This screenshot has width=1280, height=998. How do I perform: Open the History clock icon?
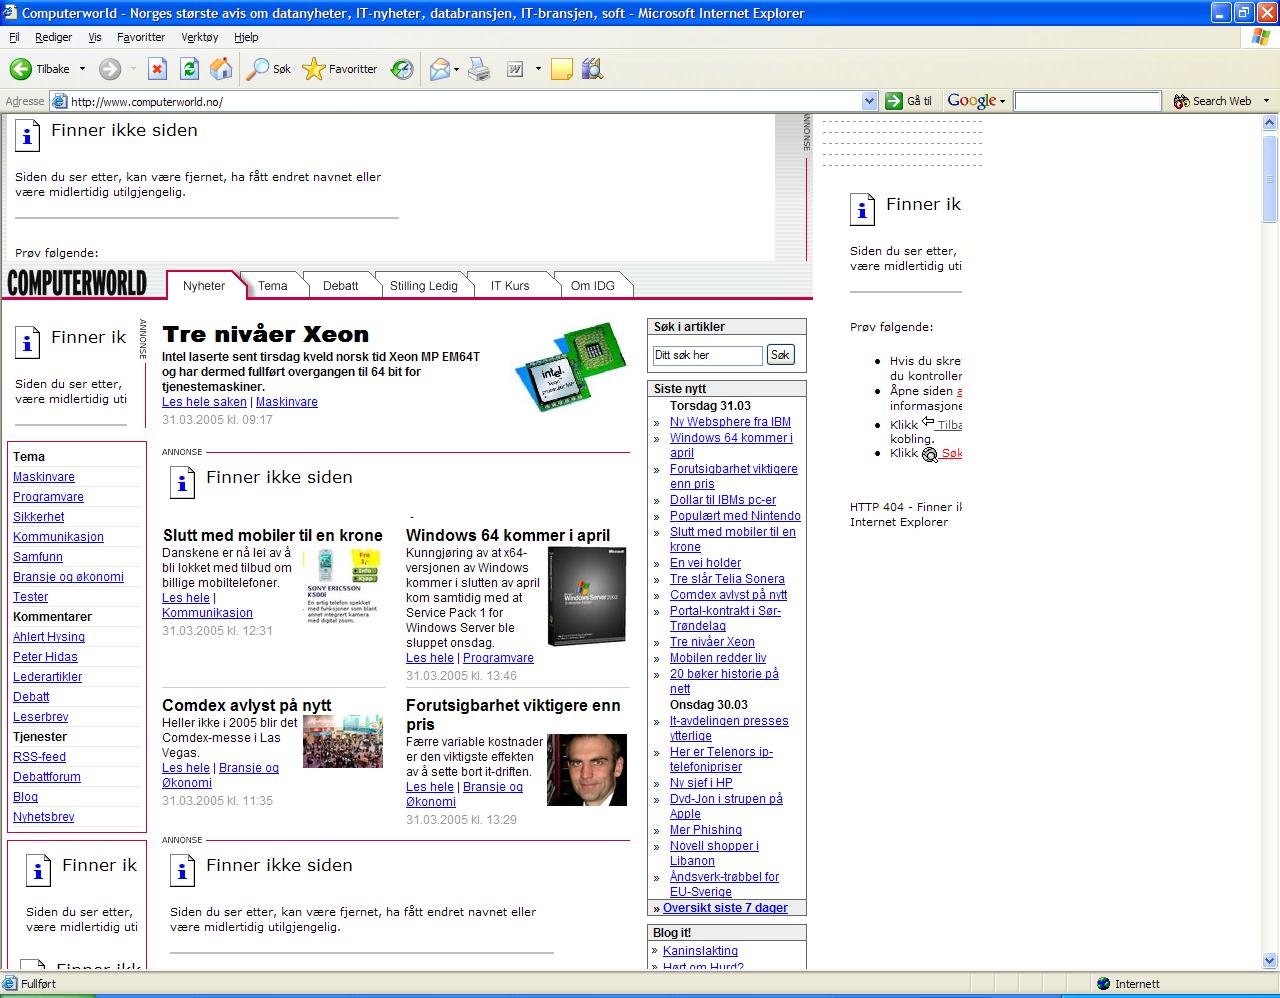point(402,69)
